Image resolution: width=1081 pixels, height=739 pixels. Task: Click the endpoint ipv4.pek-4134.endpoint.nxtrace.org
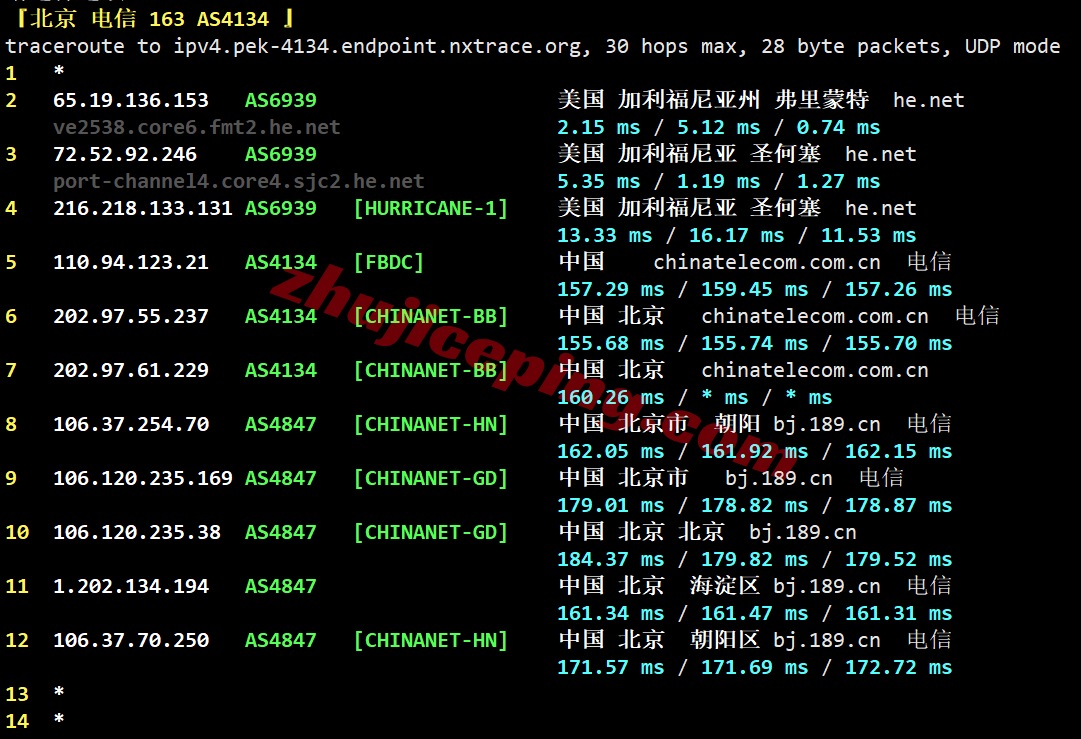pos(377,47)
